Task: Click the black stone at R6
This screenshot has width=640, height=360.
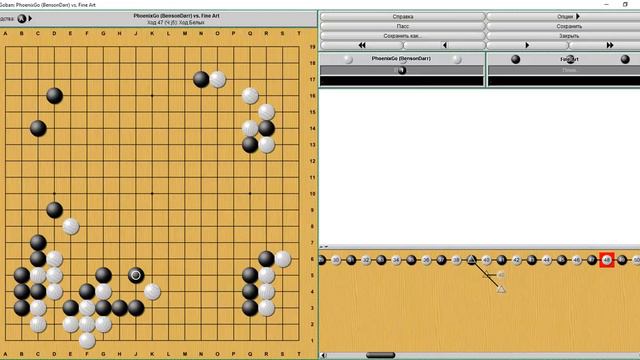Action: tap(267, 259)
